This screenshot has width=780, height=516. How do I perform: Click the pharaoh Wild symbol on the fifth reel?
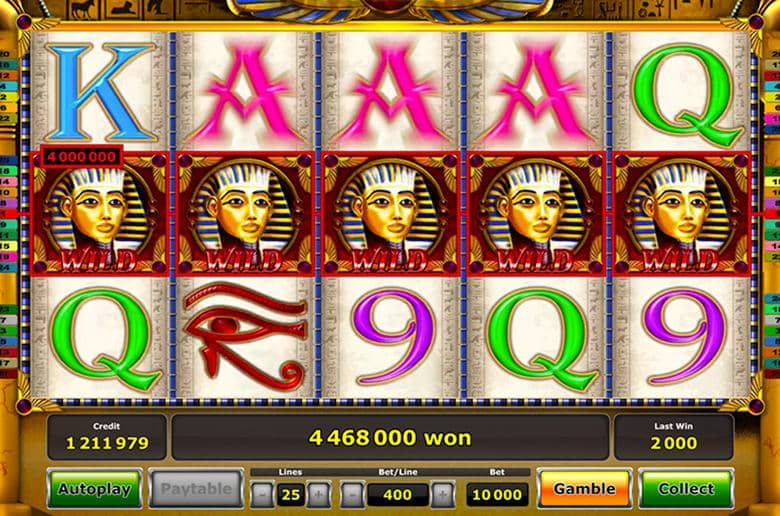coord(681,214)
